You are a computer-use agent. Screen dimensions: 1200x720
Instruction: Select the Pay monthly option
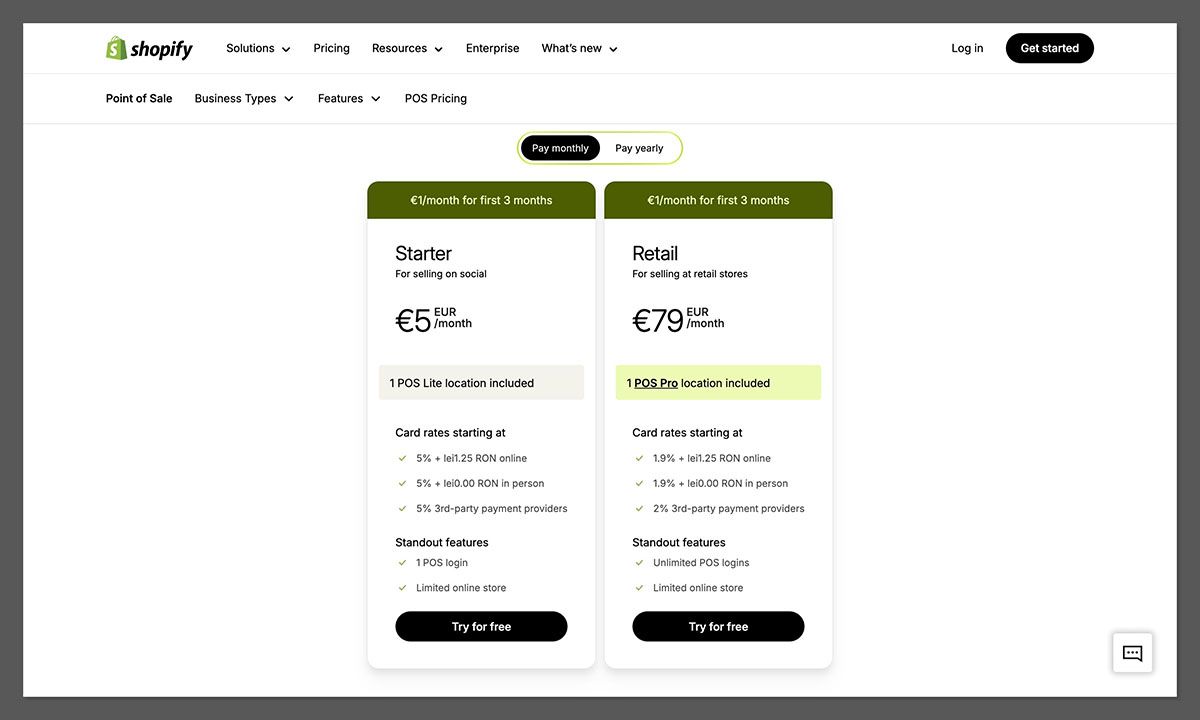(560, 147)
